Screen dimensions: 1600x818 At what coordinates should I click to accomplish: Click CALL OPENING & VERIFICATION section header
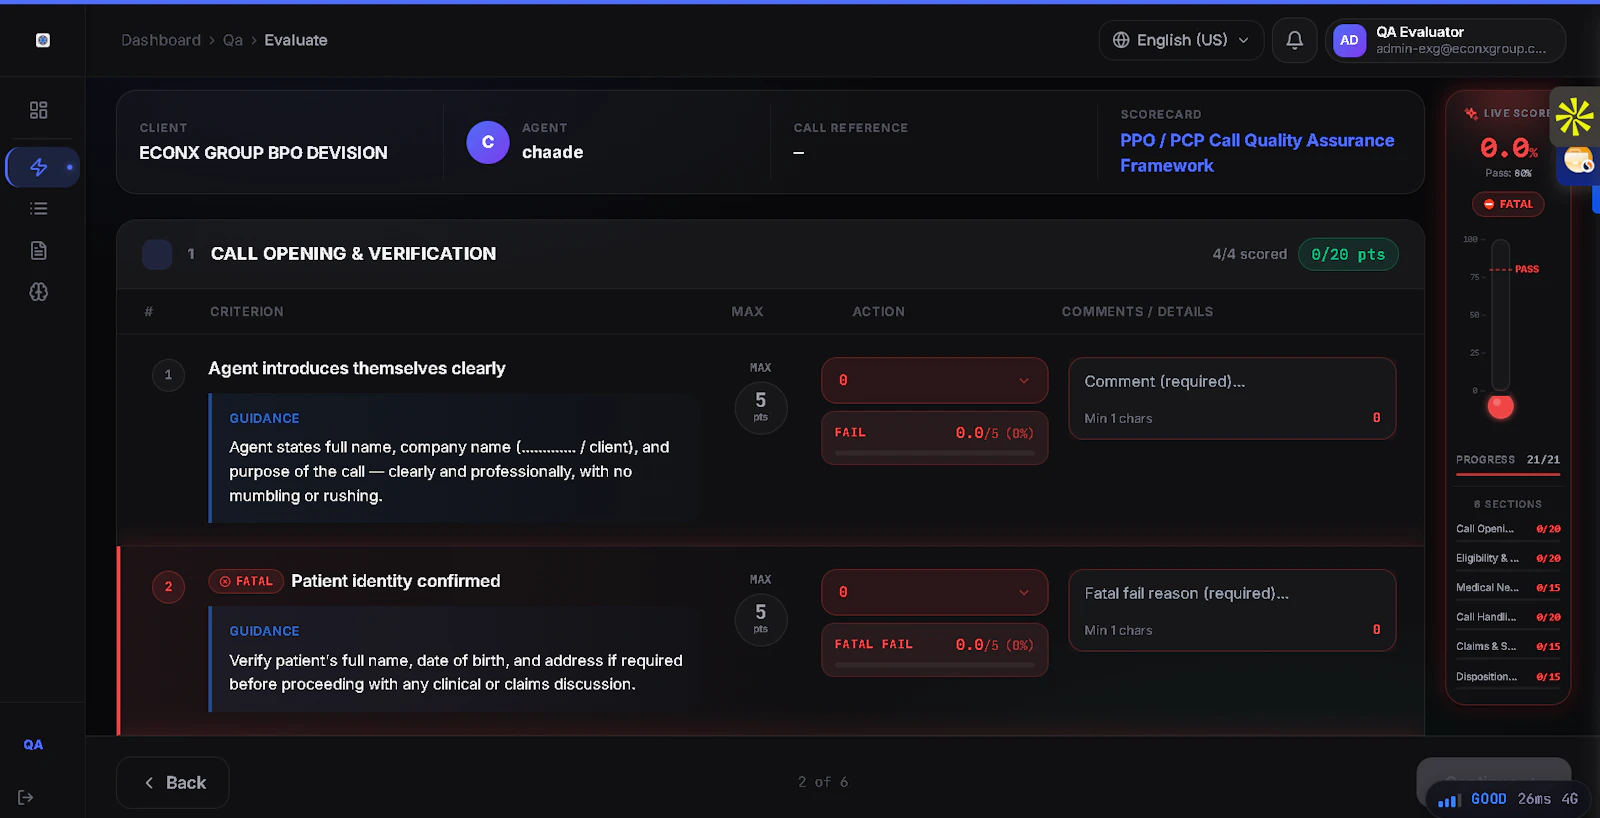353,254
